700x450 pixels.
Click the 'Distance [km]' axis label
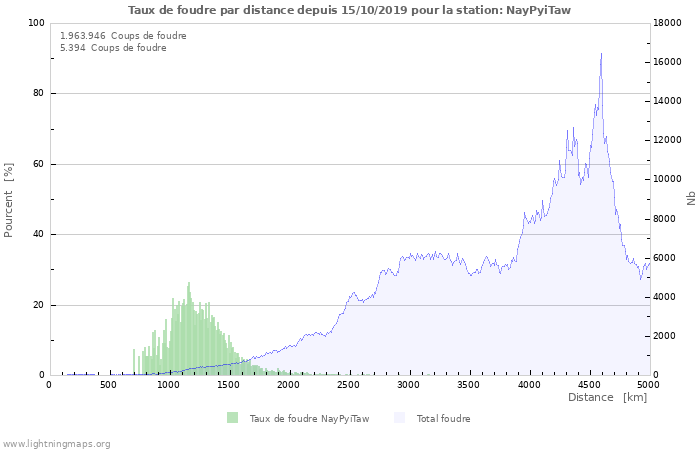click(607, 398)
